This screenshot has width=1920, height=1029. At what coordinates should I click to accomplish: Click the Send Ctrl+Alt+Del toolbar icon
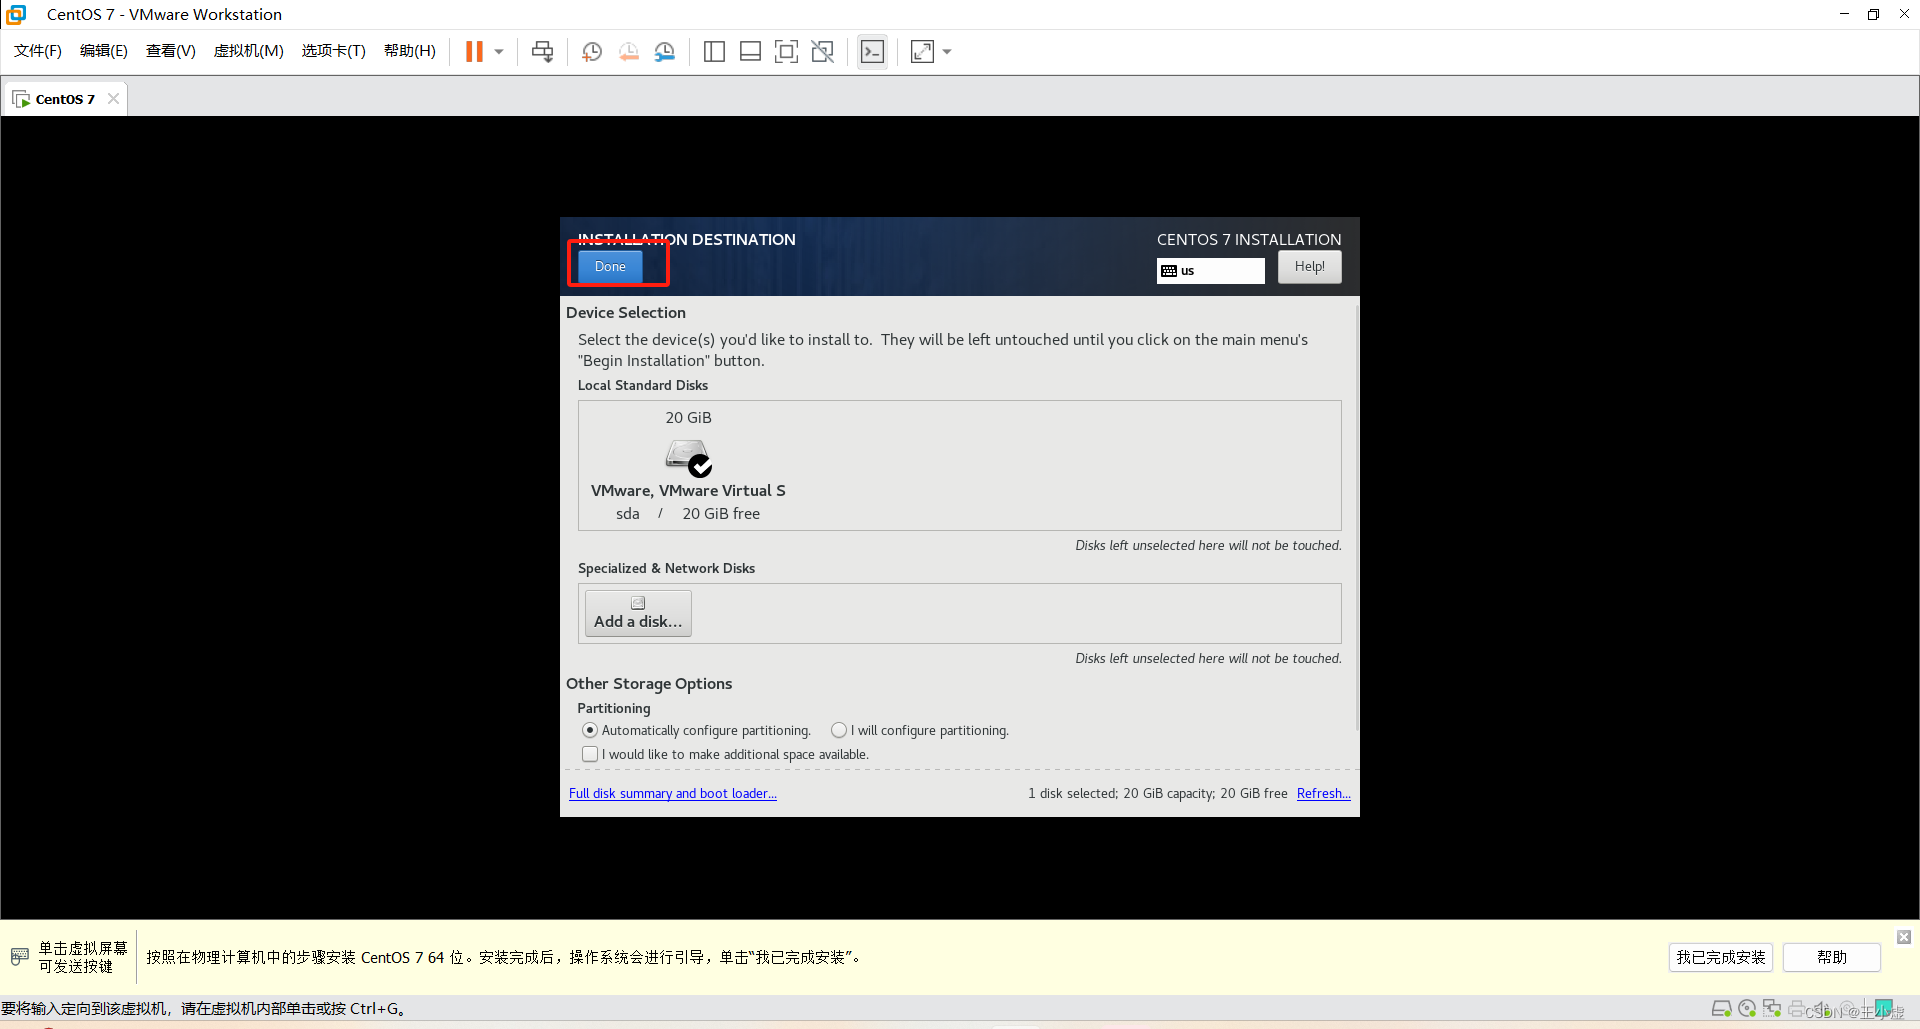coord(542,52)
